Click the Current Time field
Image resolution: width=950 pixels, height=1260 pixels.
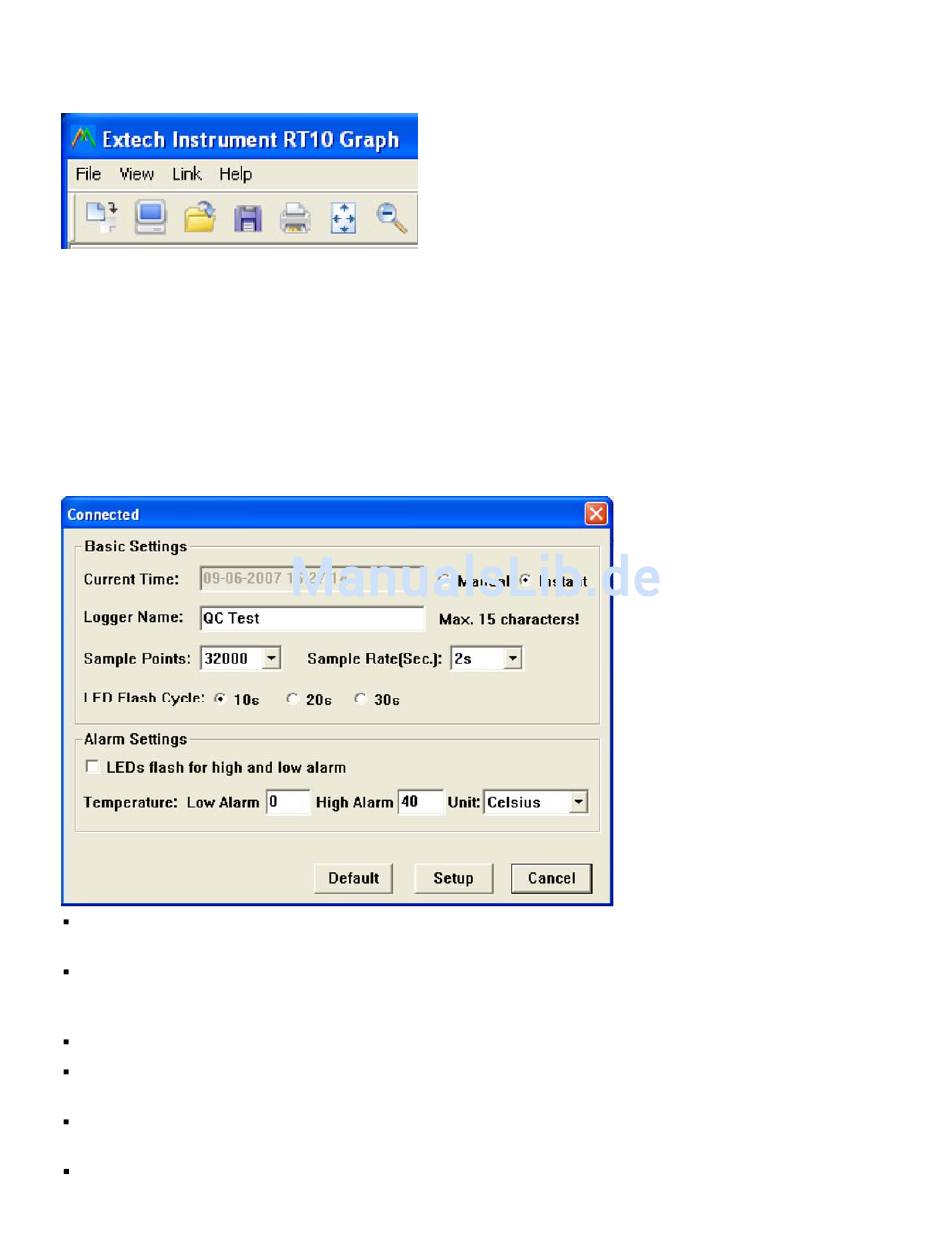click(x=313, y=579)
